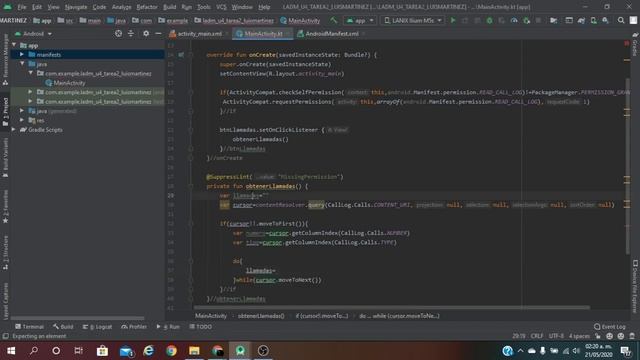640x360 pixels.
Task: Click the collapse-all icon in project panel
Action: coord(131,33)
